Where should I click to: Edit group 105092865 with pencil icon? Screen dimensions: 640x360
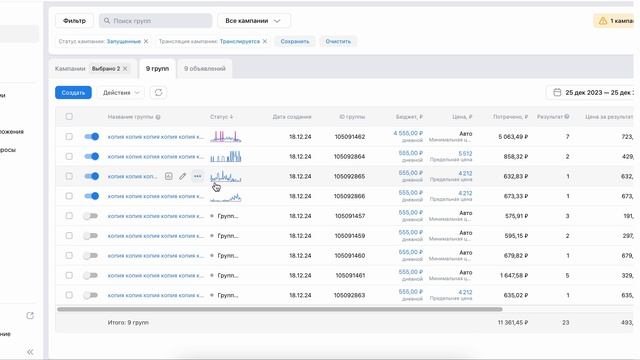click(182, 176)
